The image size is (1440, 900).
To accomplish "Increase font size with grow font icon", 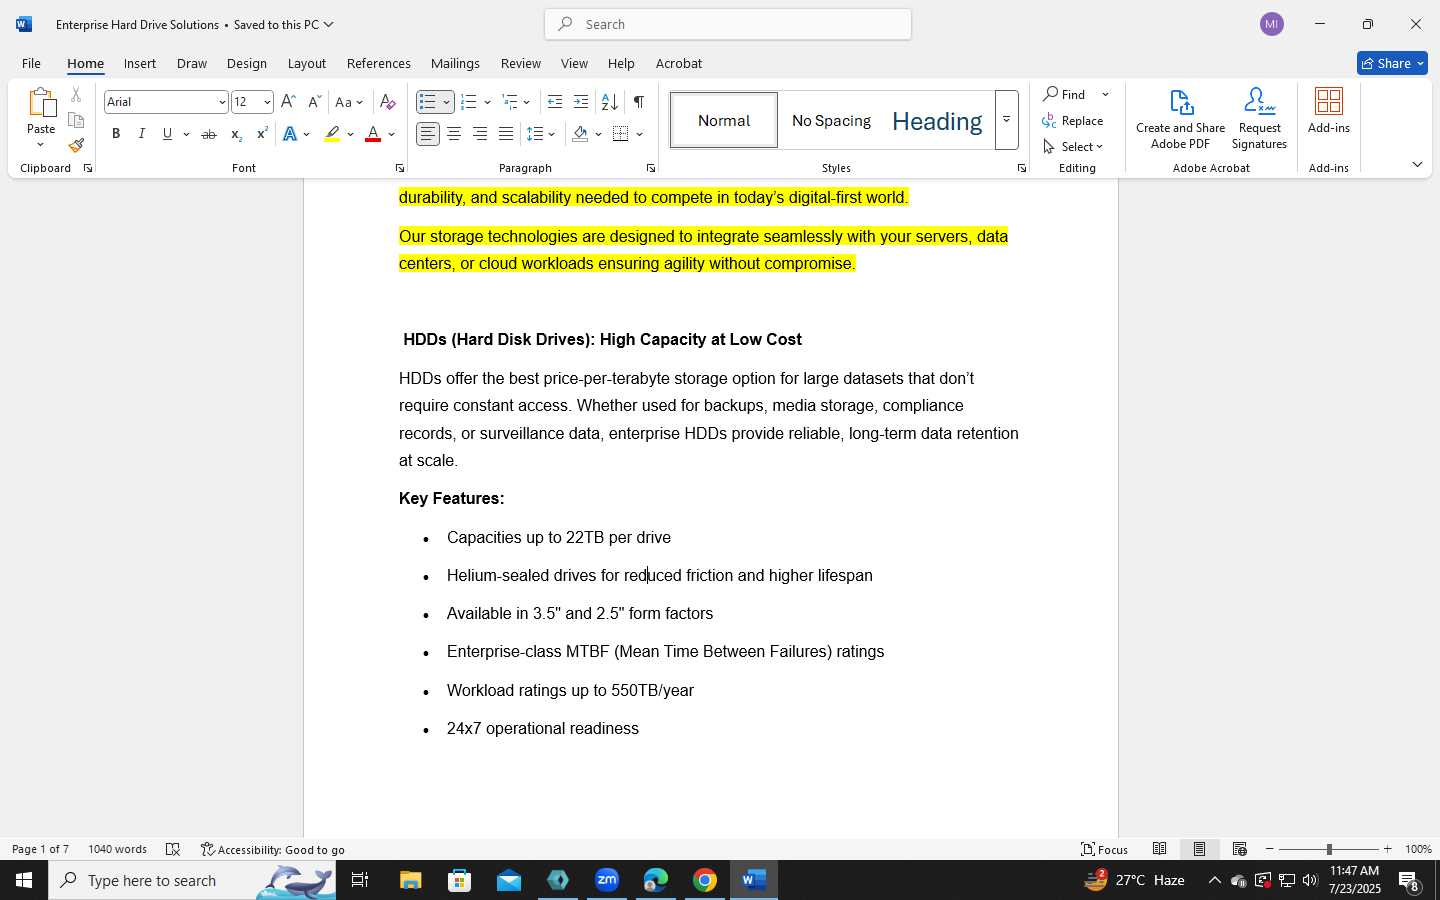I will (288, 102).
